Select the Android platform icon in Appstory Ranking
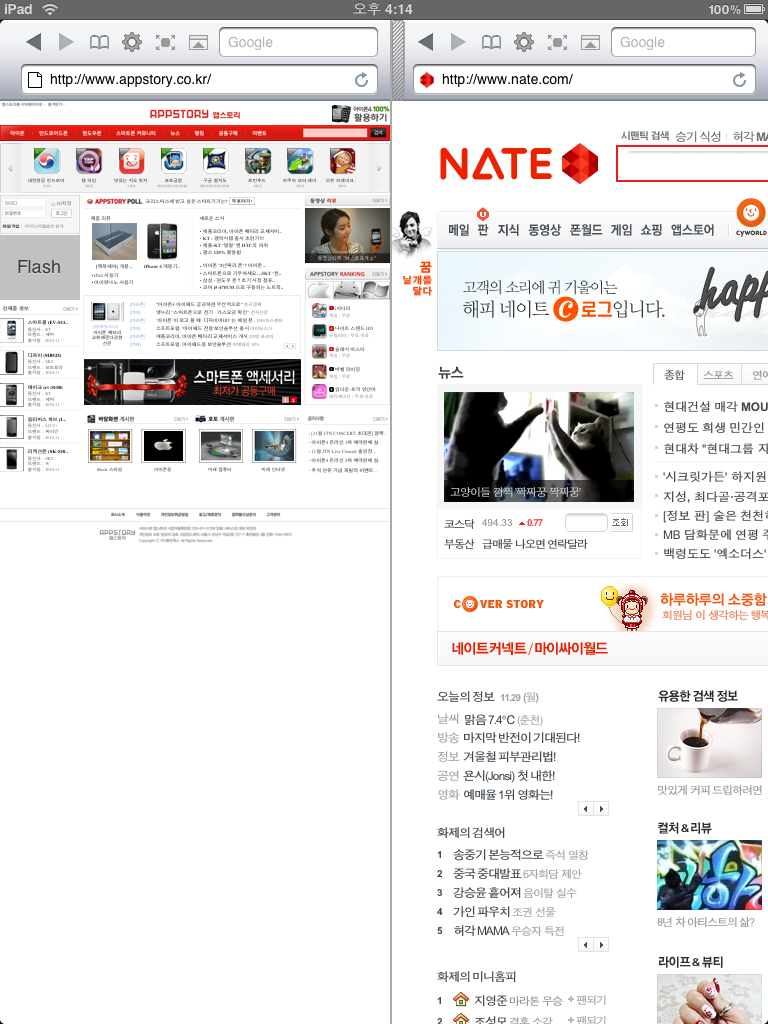768x1024 pixels. pyautogui.click(x=347, y=289)
